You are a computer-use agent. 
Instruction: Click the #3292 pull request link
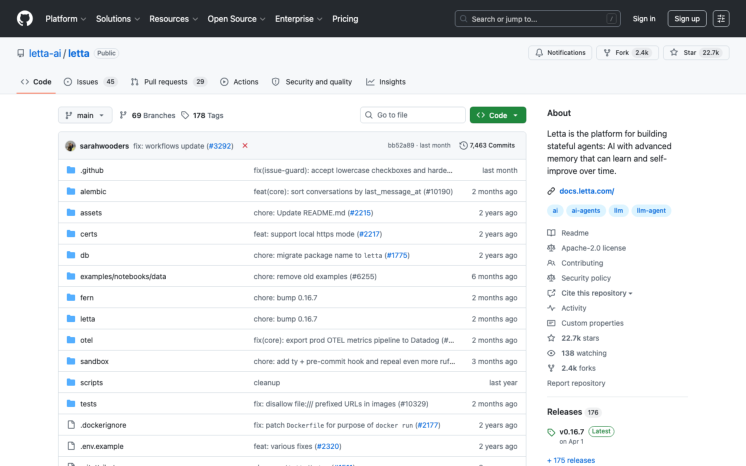[x=220, y=146]
